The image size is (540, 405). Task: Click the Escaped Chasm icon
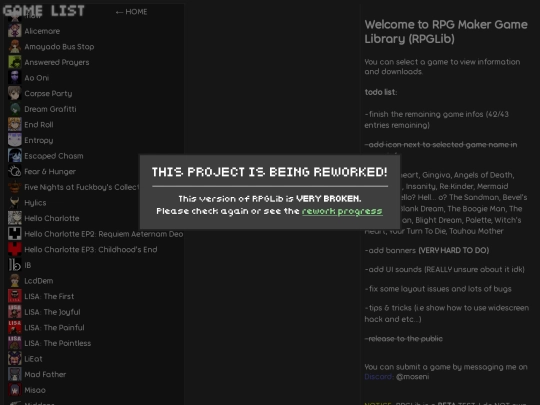[x=14, y=156]
